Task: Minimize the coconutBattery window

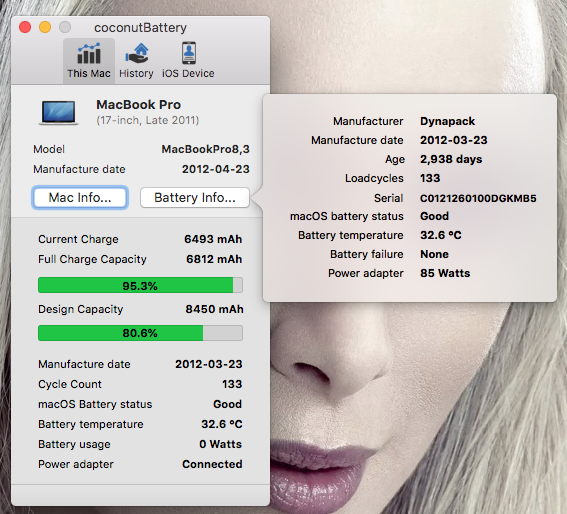Action: 45,27
